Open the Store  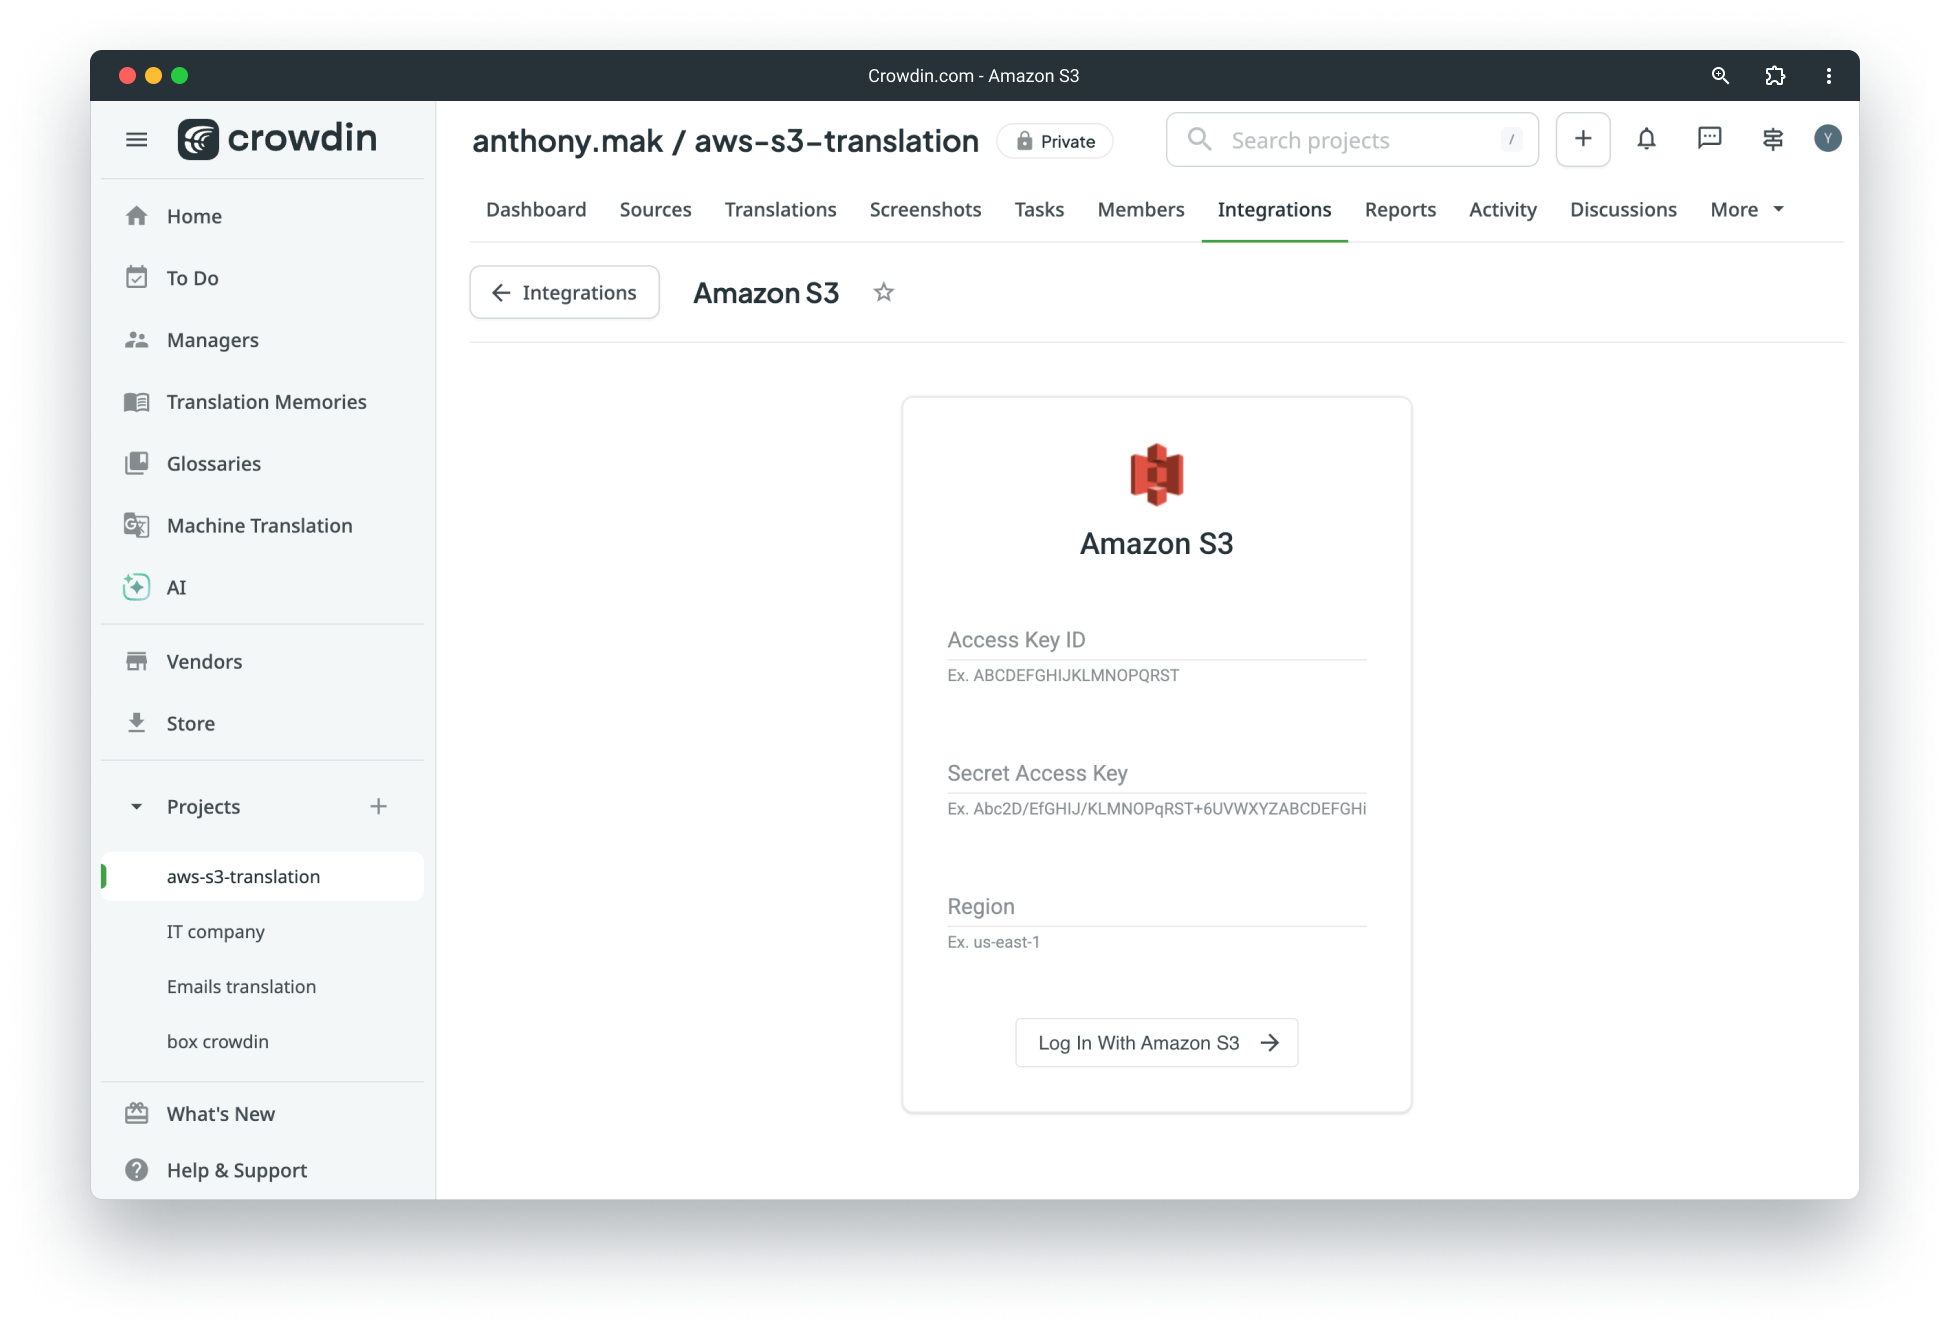pyautogui.click(x=262, y=724)
